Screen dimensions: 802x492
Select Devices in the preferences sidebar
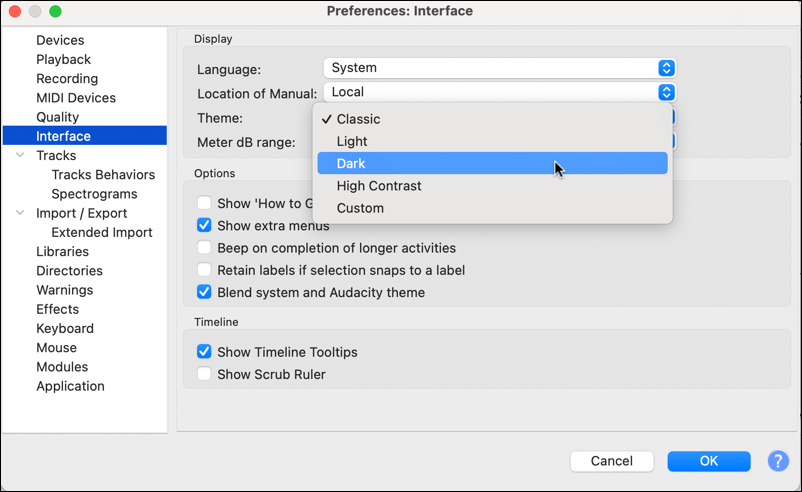tap(60, 40)
